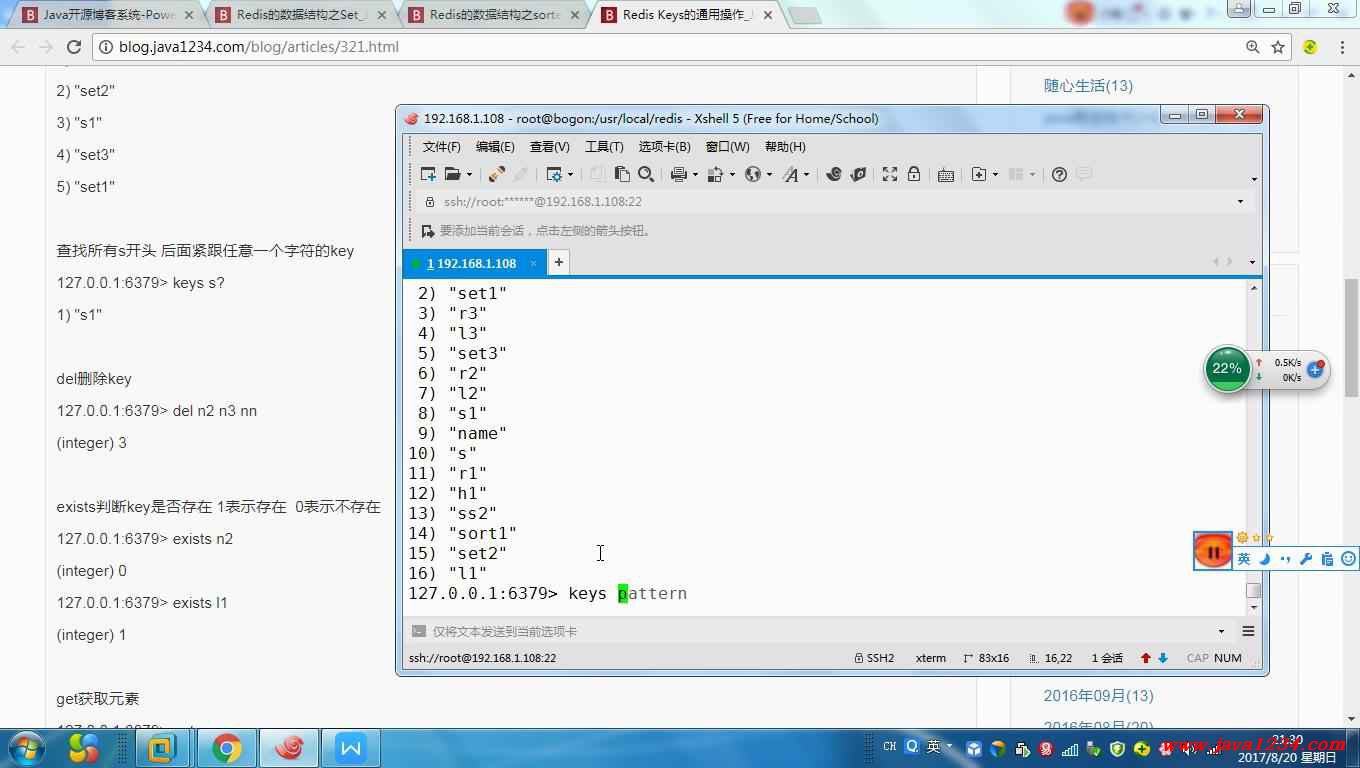The image size is (1360, 768).
Task: Click the New Session icon in Xshell toolbar
Action: pos(428,174)
